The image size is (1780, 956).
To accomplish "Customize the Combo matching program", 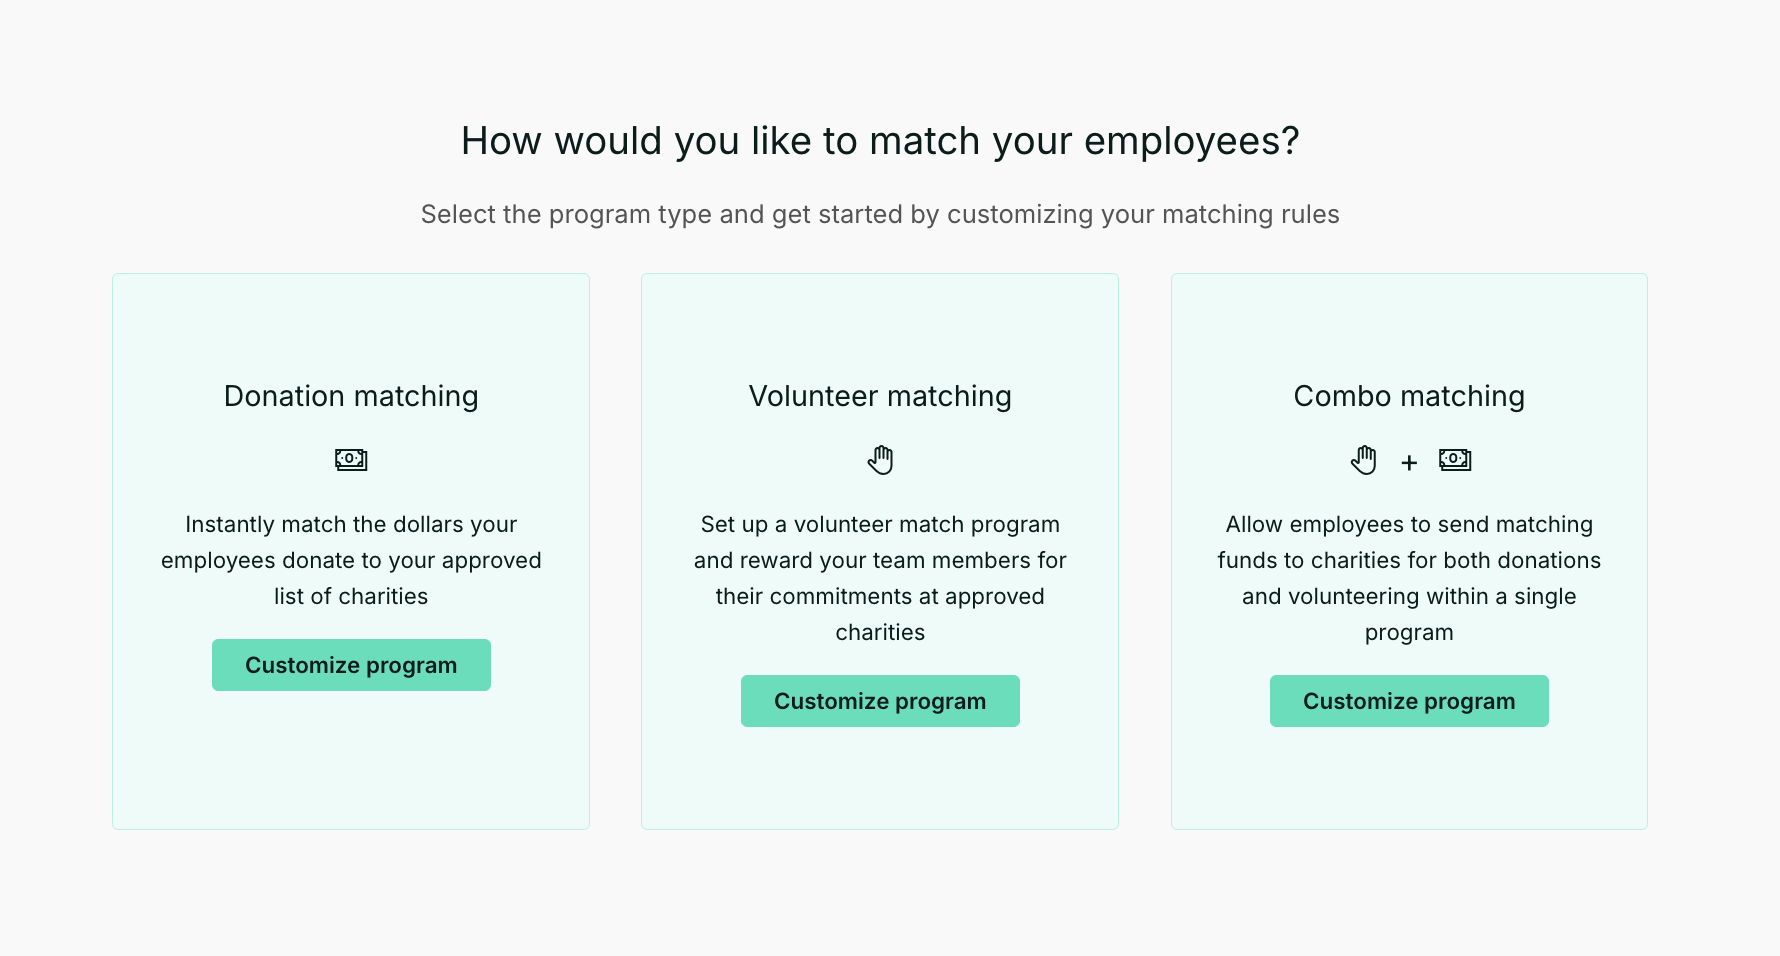I will (x=1409, y=701).
